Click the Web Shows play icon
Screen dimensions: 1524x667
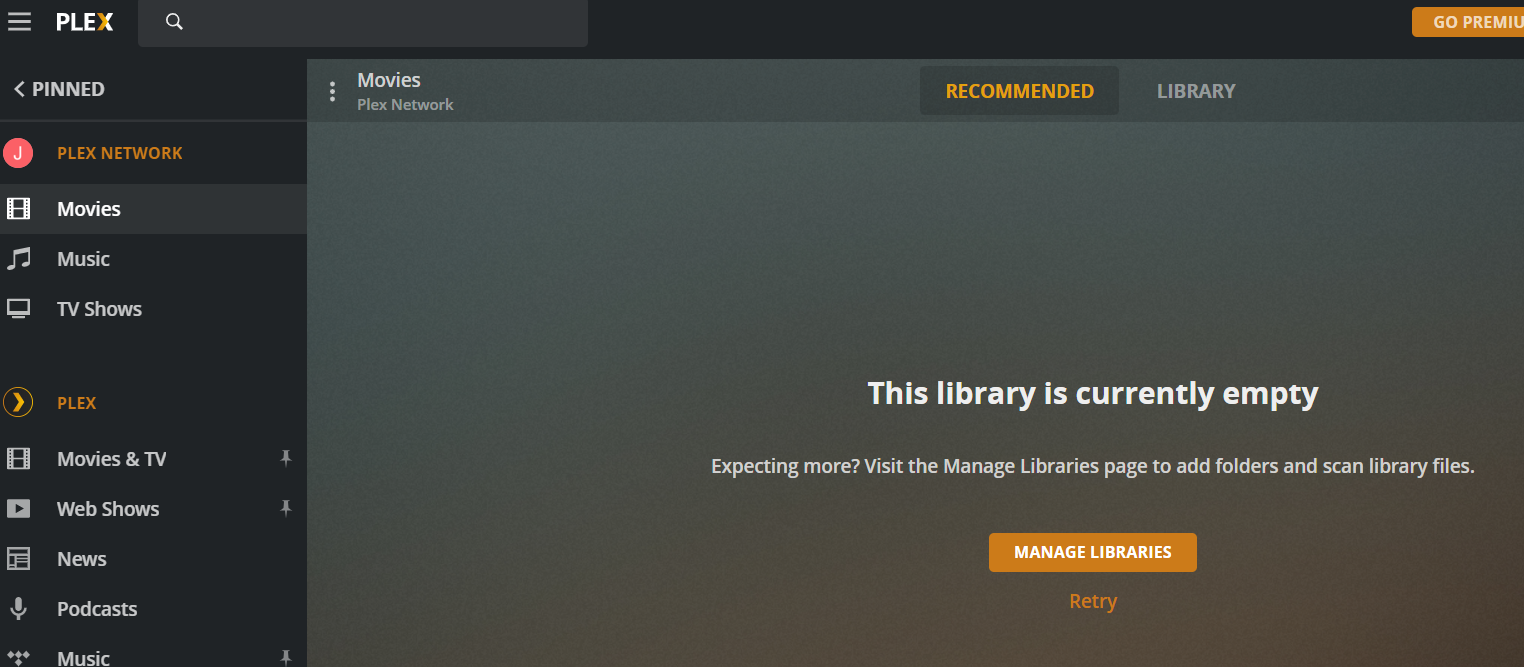point(19,509)
